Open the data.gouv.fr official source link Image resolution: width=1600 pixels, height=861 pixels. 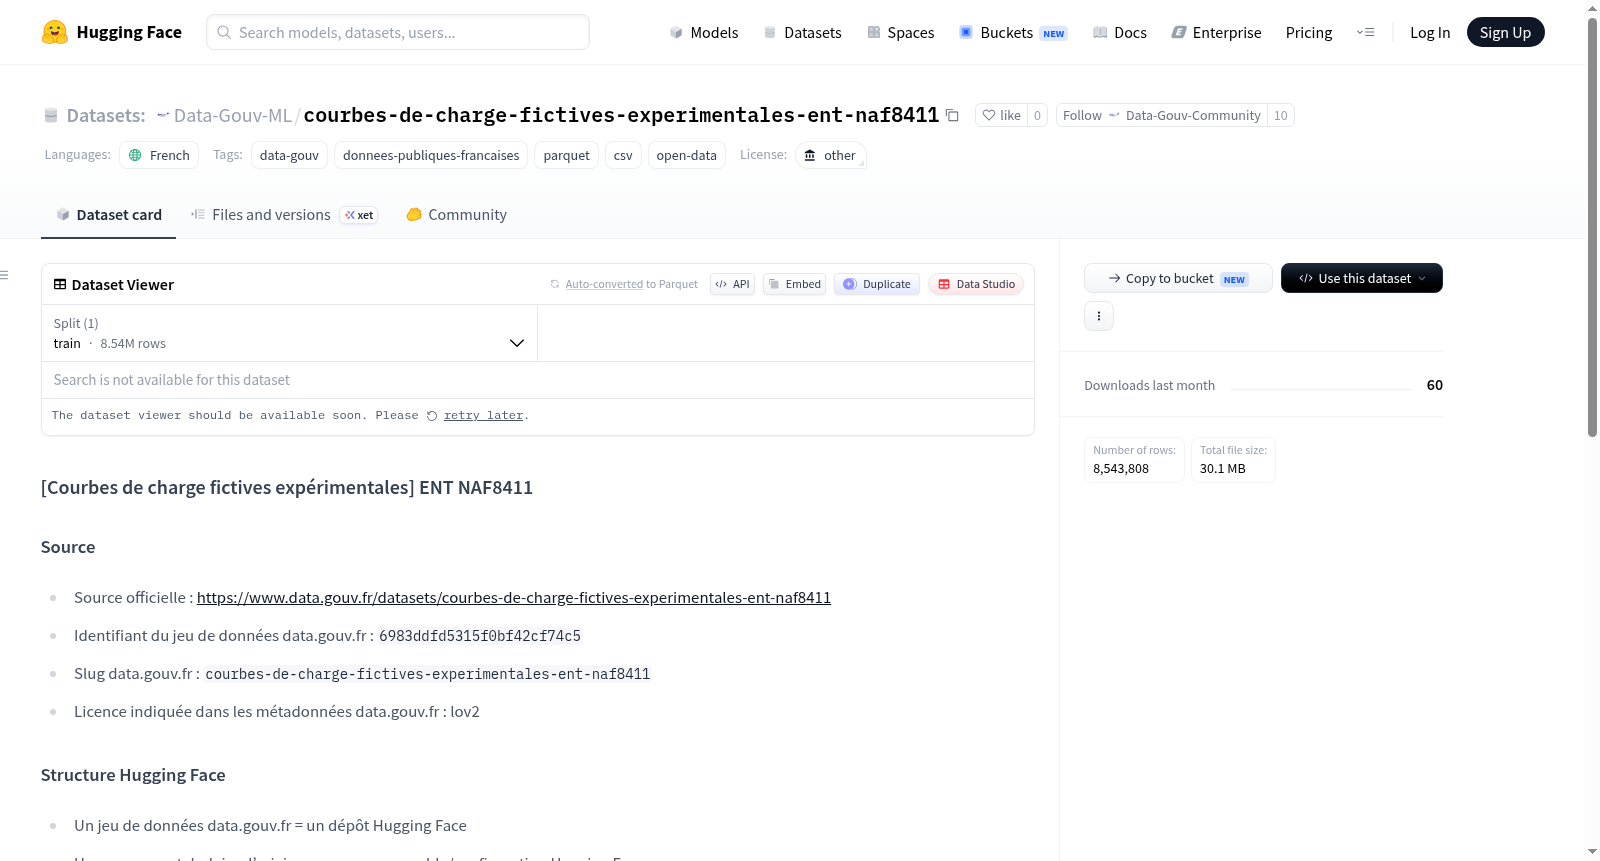point(514,598)
